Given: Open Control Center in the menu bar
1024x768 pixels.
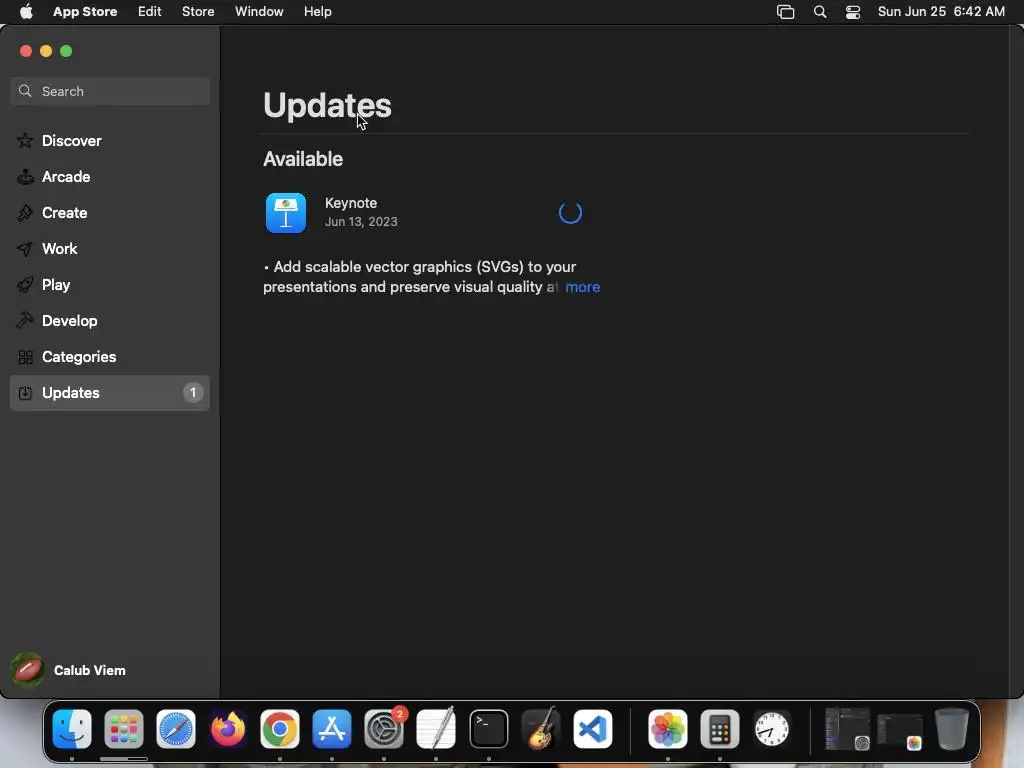Looking at the screenshot, I should [852, 12].
